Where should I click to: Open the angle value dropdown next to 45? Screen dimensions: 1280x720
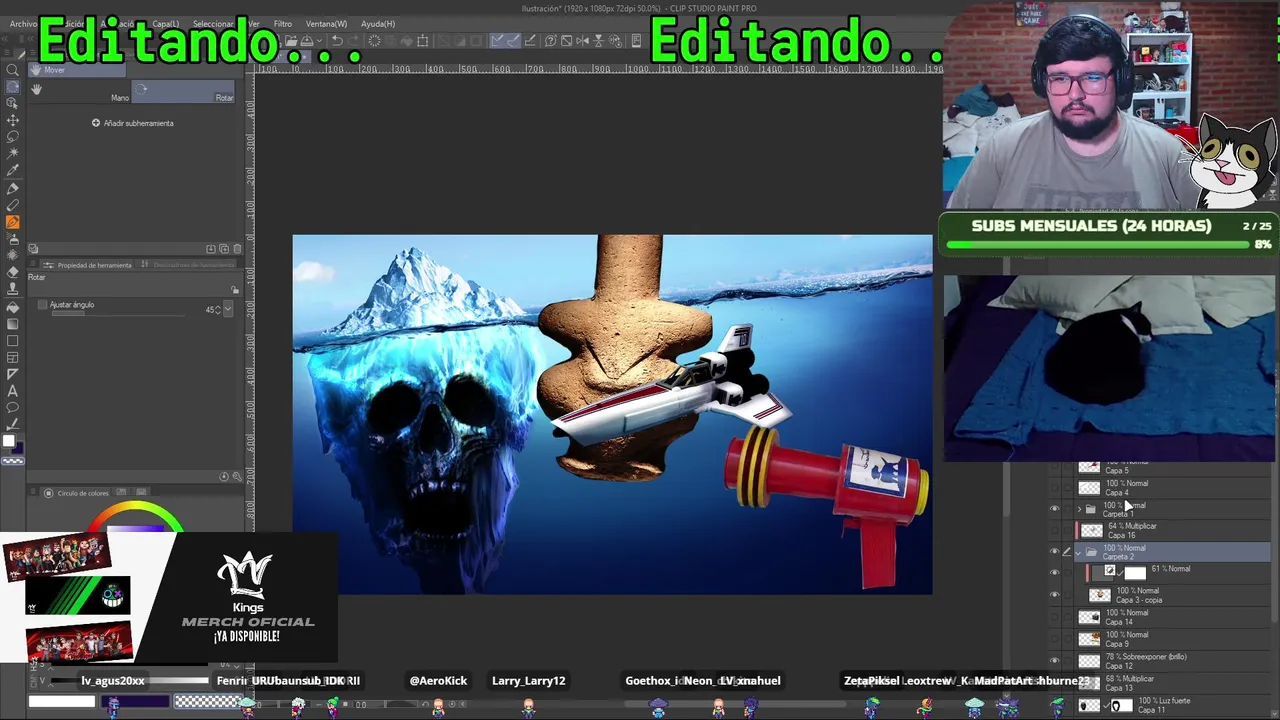[228, 310]
